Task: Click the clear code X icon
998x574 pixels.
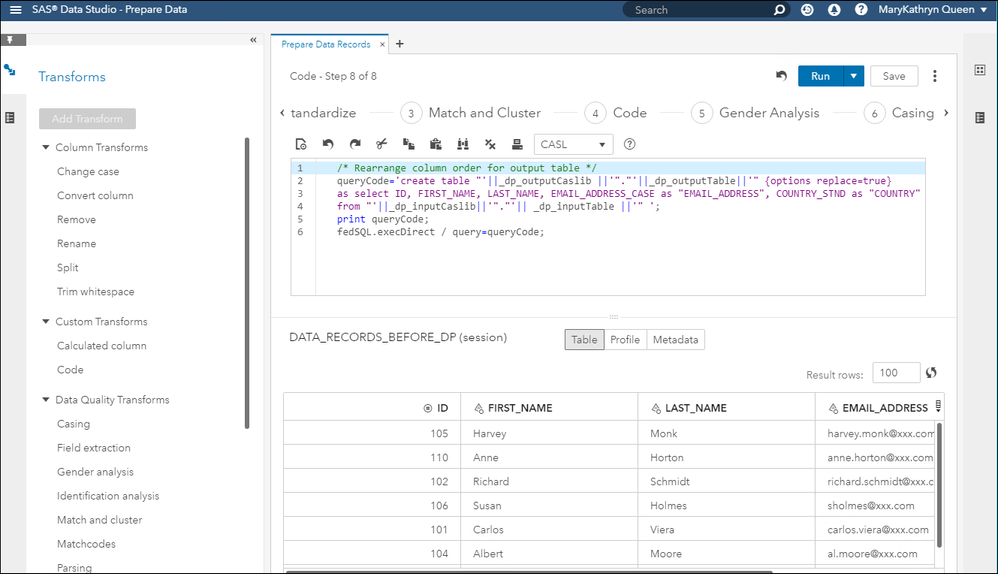Action: coord(490,144)
